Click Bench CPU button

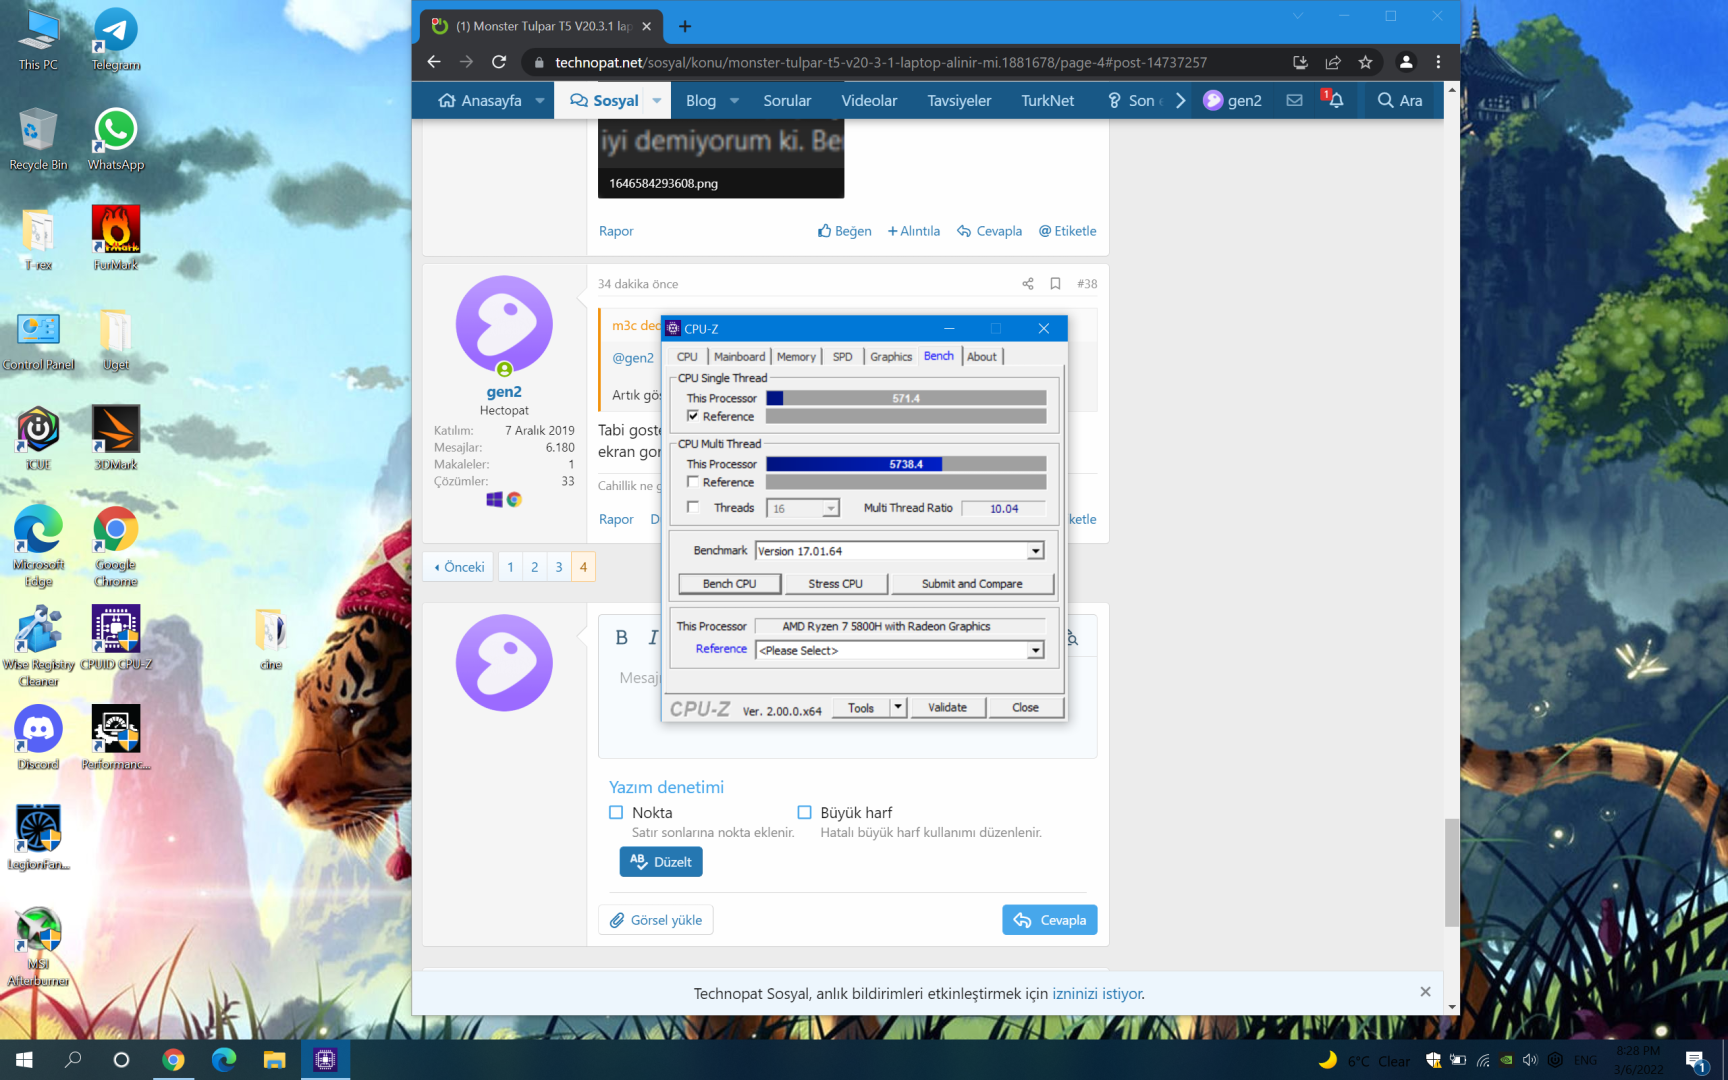pos(729,584)
